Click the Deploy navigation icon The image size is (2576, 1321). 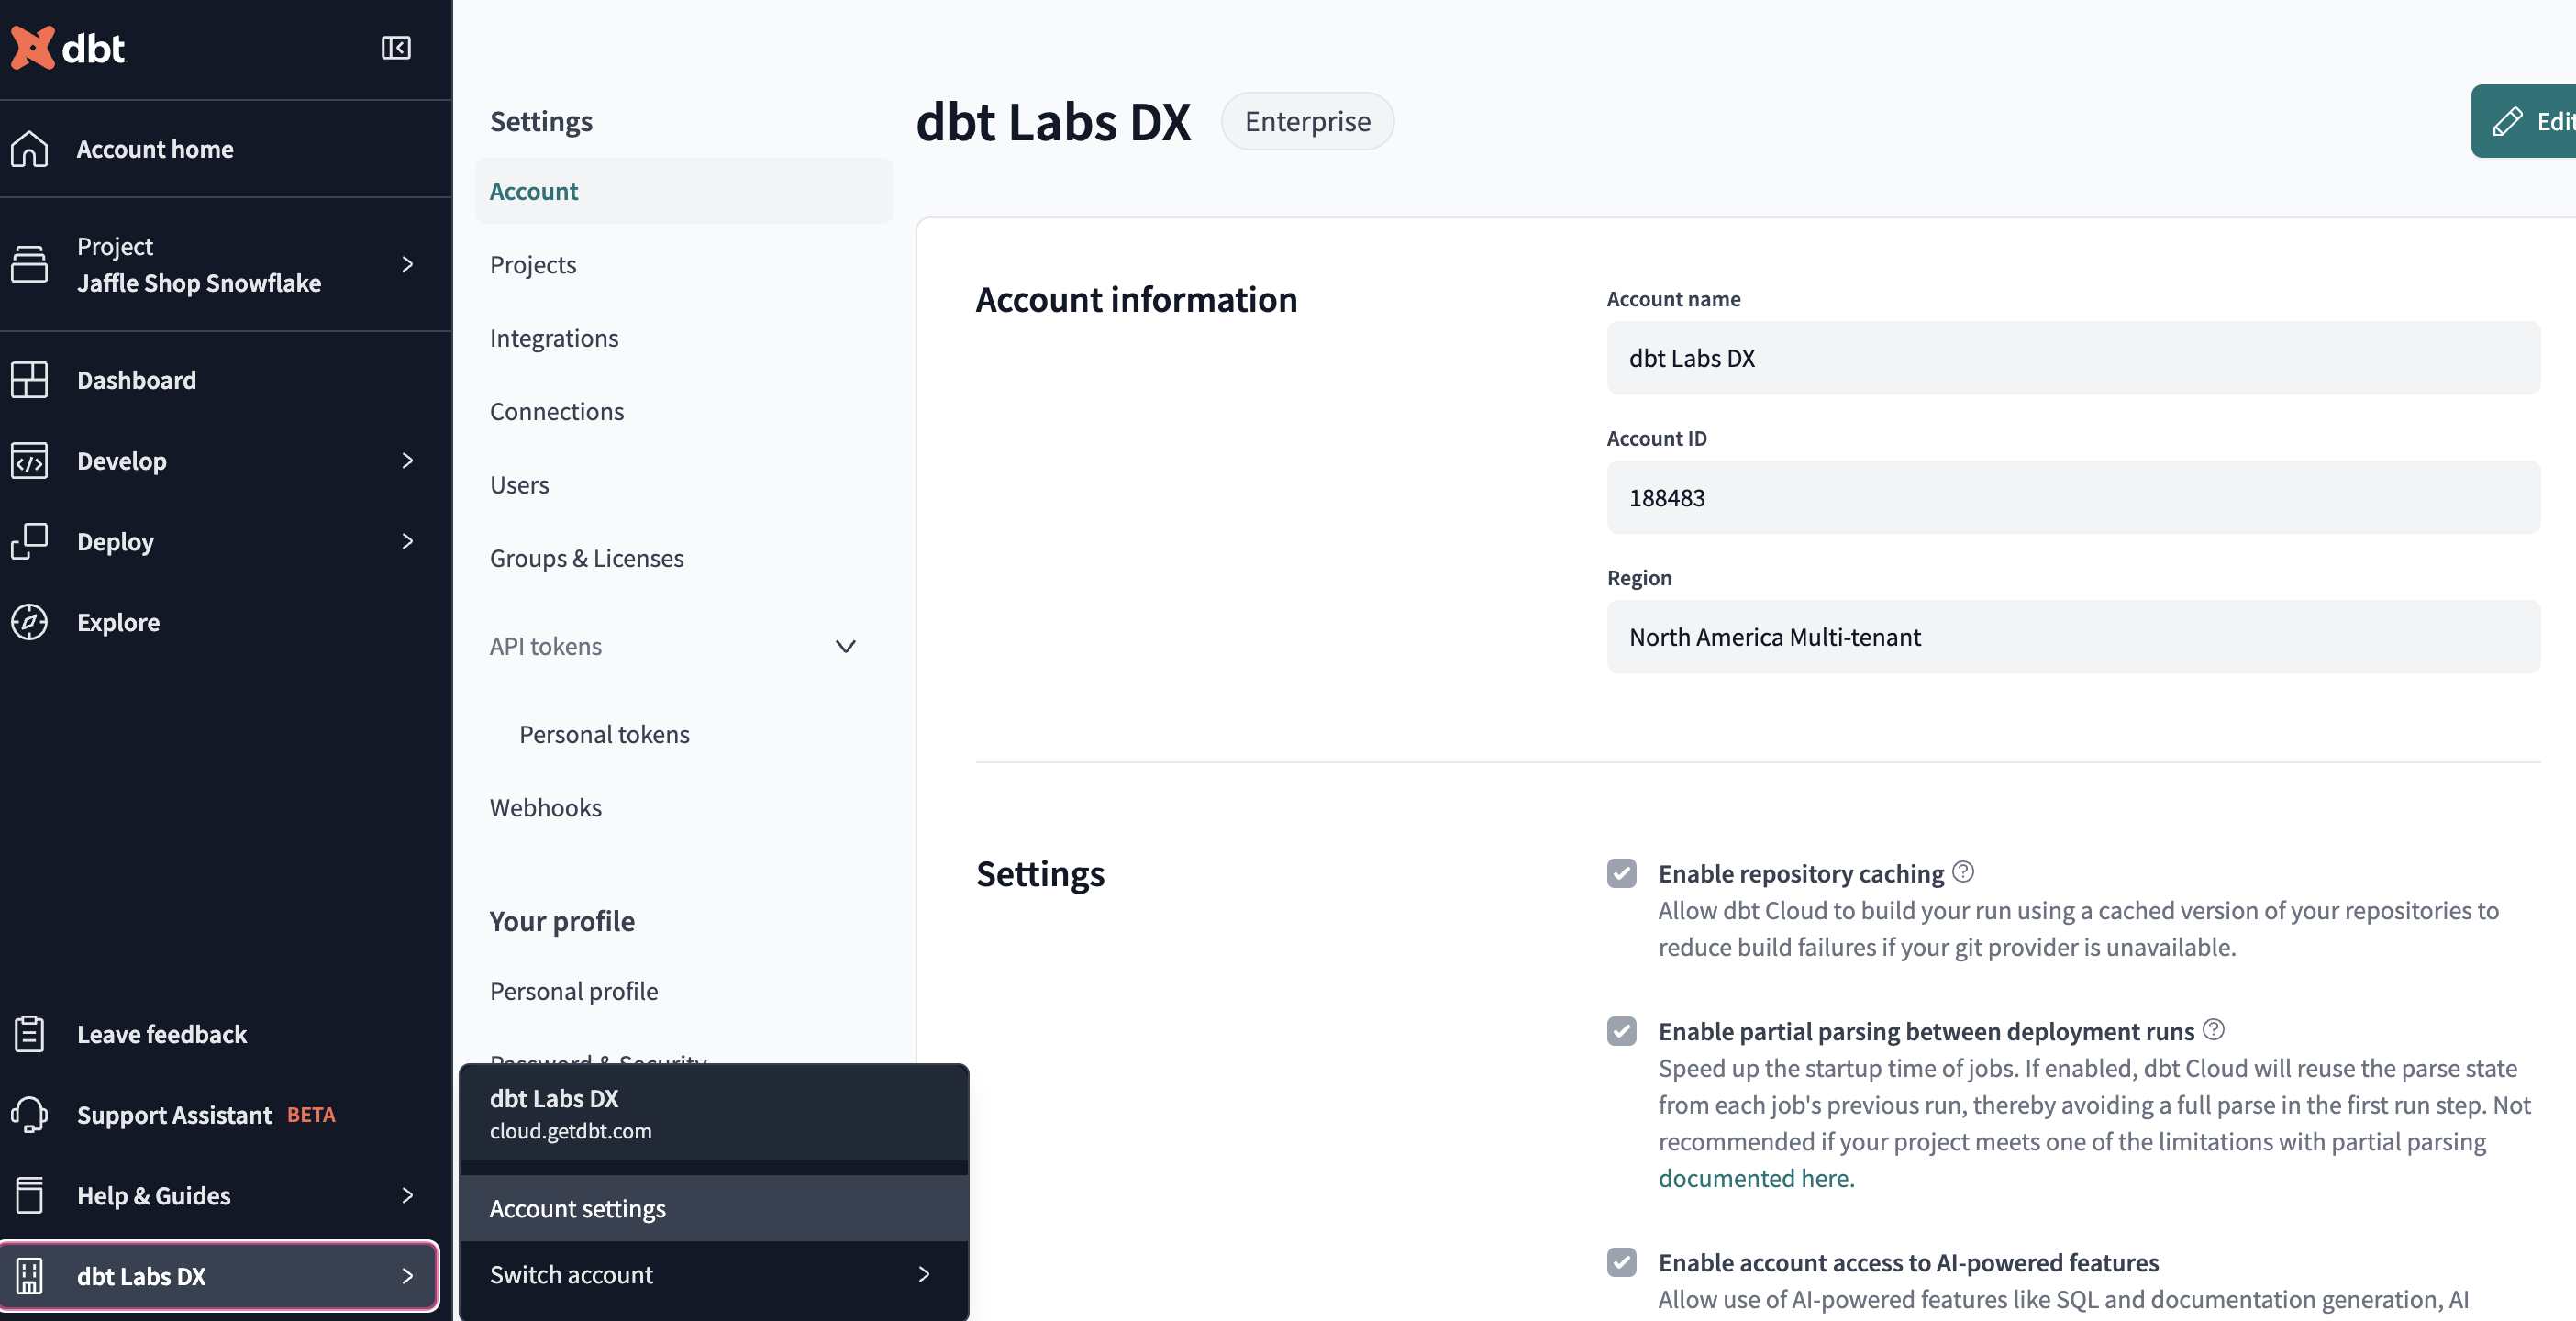[x=32, y=541]
